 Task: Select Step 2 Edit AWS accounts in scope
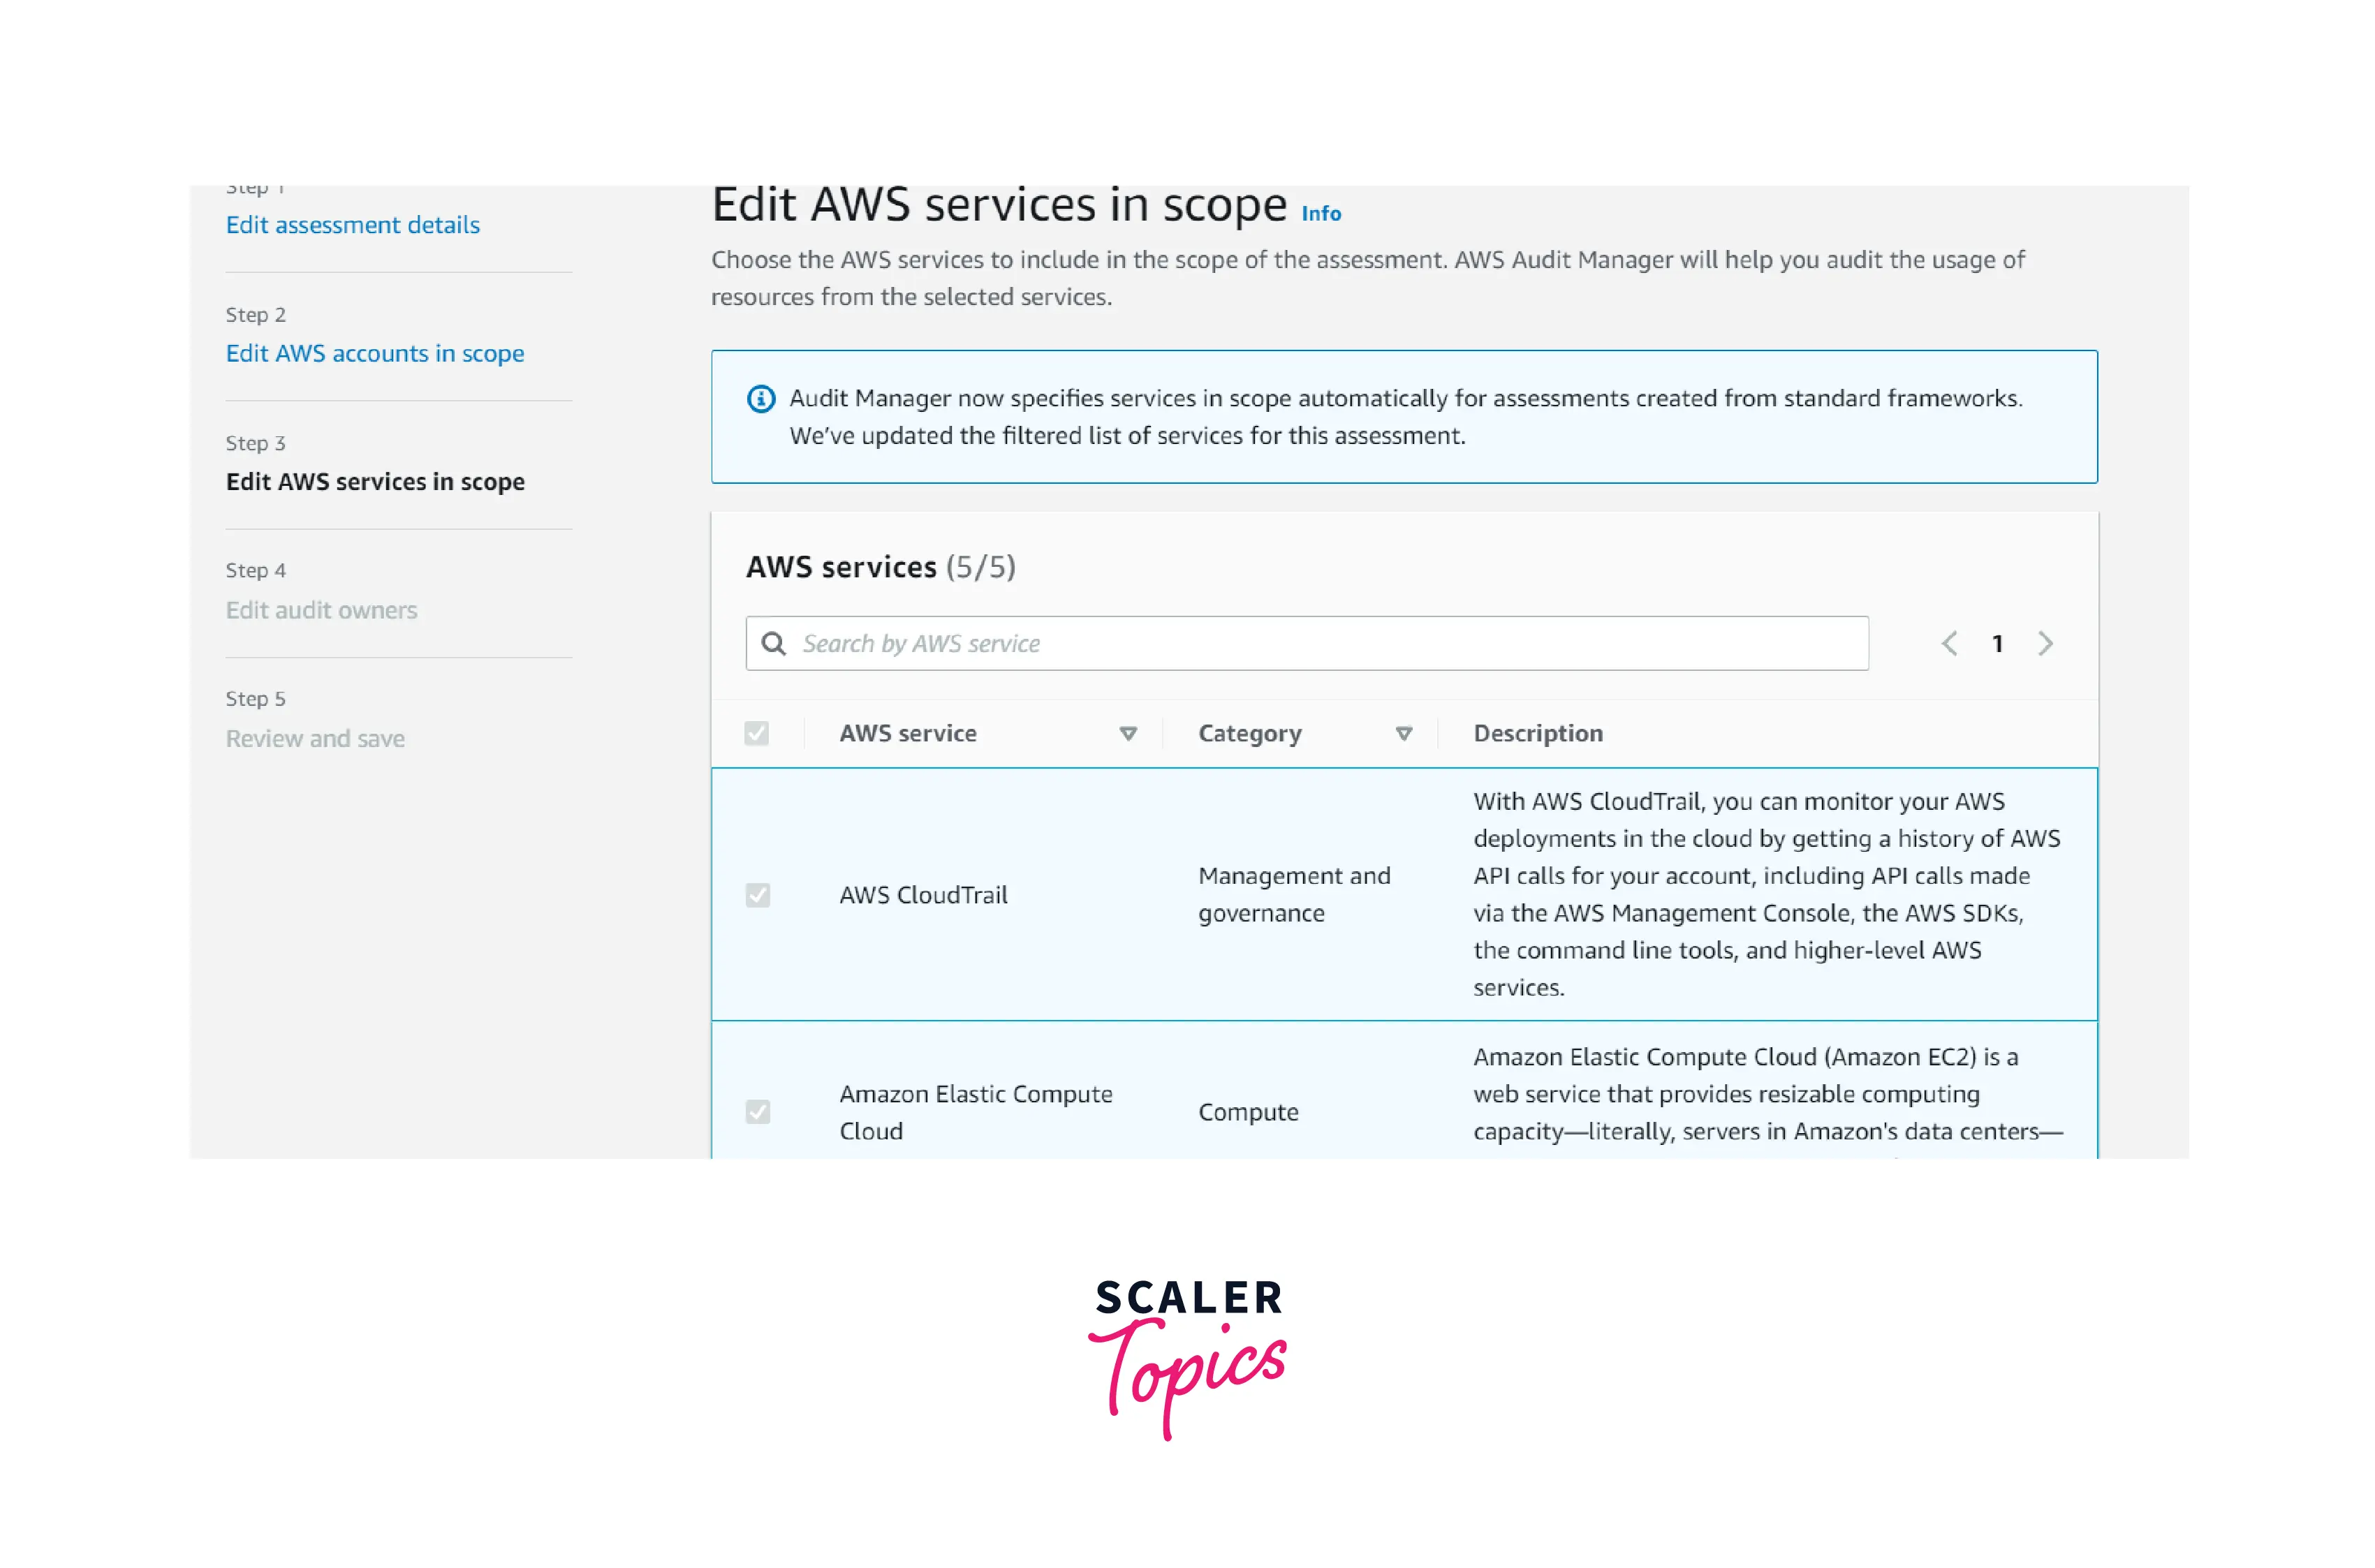374,352
